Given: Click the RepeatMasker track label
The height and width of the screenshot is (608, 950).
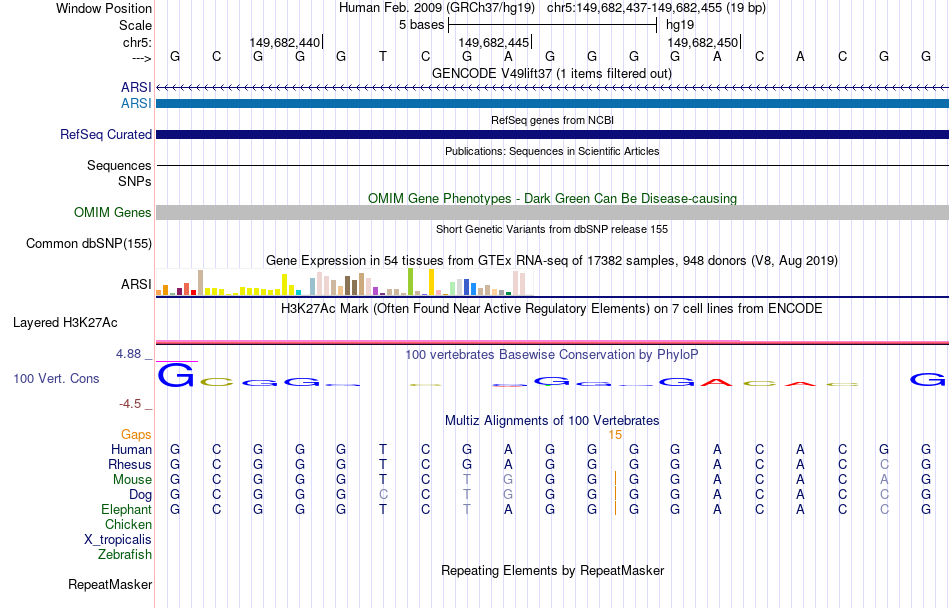Looking at the screenshot, I should 110,584.
